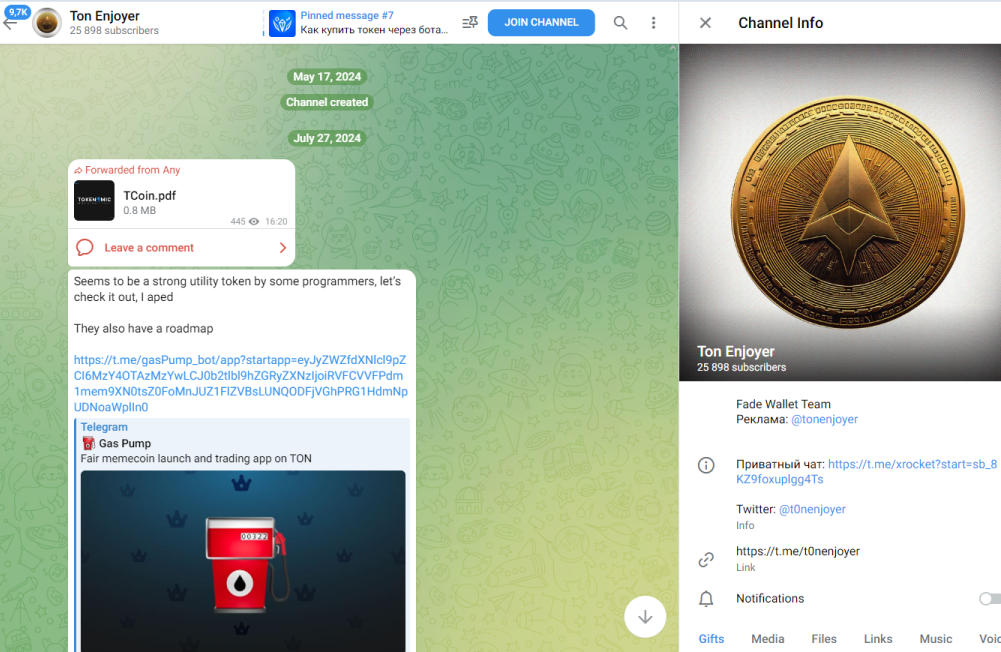Click the July 27, 2024 date badge
The height and width of the screenshot is (652, 1001).
click(x=327, y=138)
